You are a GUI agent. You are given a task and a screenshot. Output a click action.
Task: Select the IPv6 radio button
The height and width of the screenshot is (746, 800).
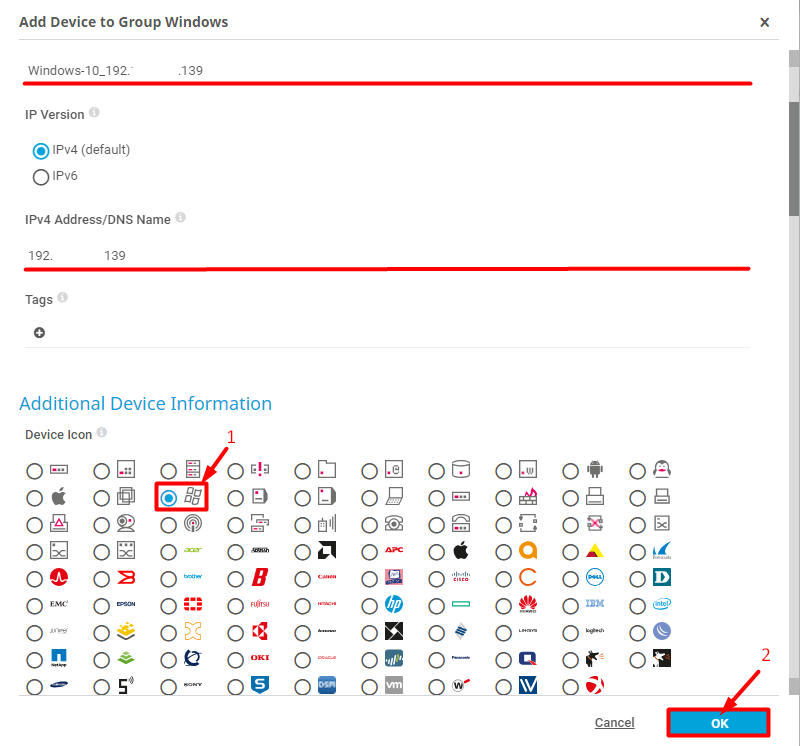click(41, 178)
